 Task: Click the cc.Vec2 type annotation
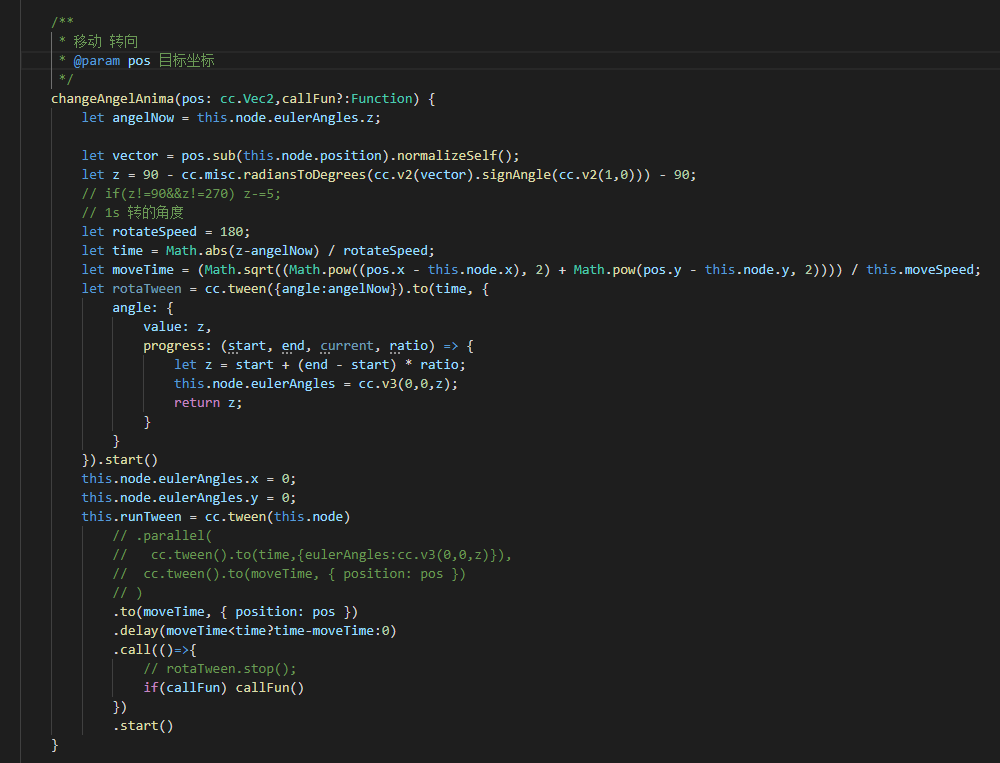pyautogui.click(x=247, y=99)
